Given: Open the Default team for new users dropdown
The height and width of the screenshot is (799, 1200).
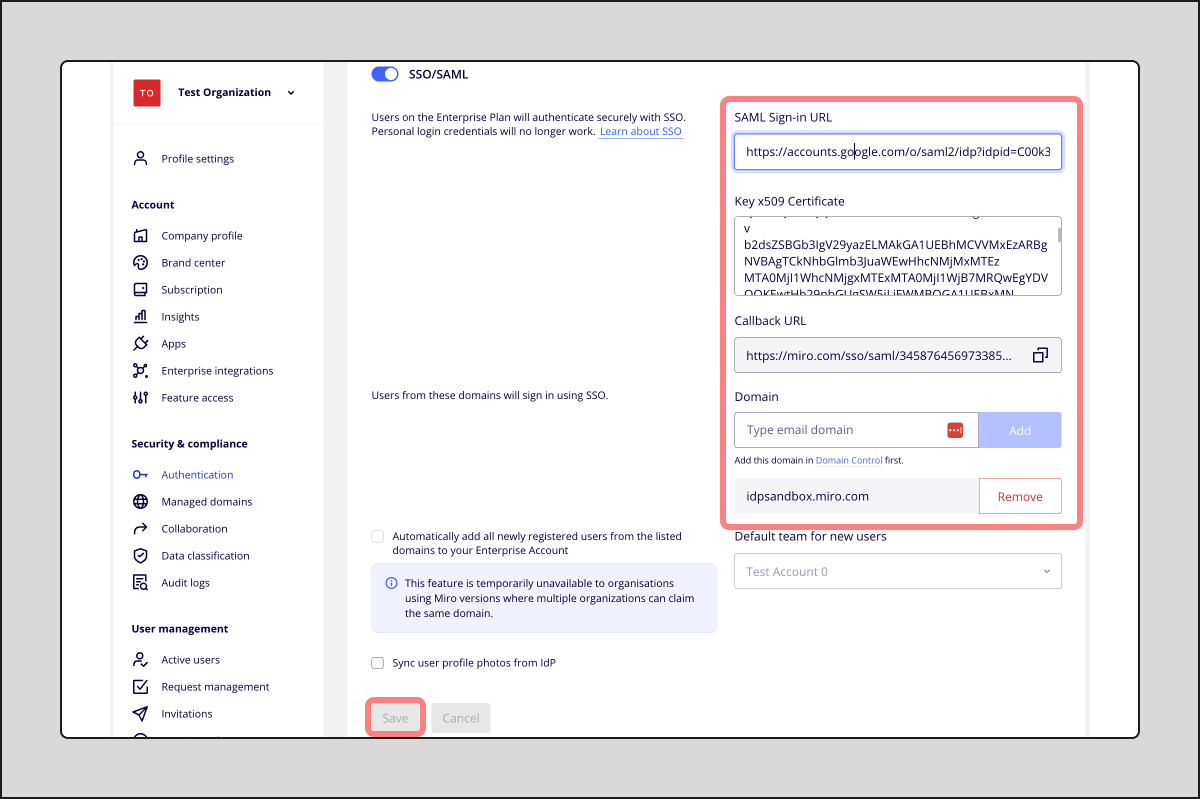Looking at the screenshot, I should (x=897, y=570).
